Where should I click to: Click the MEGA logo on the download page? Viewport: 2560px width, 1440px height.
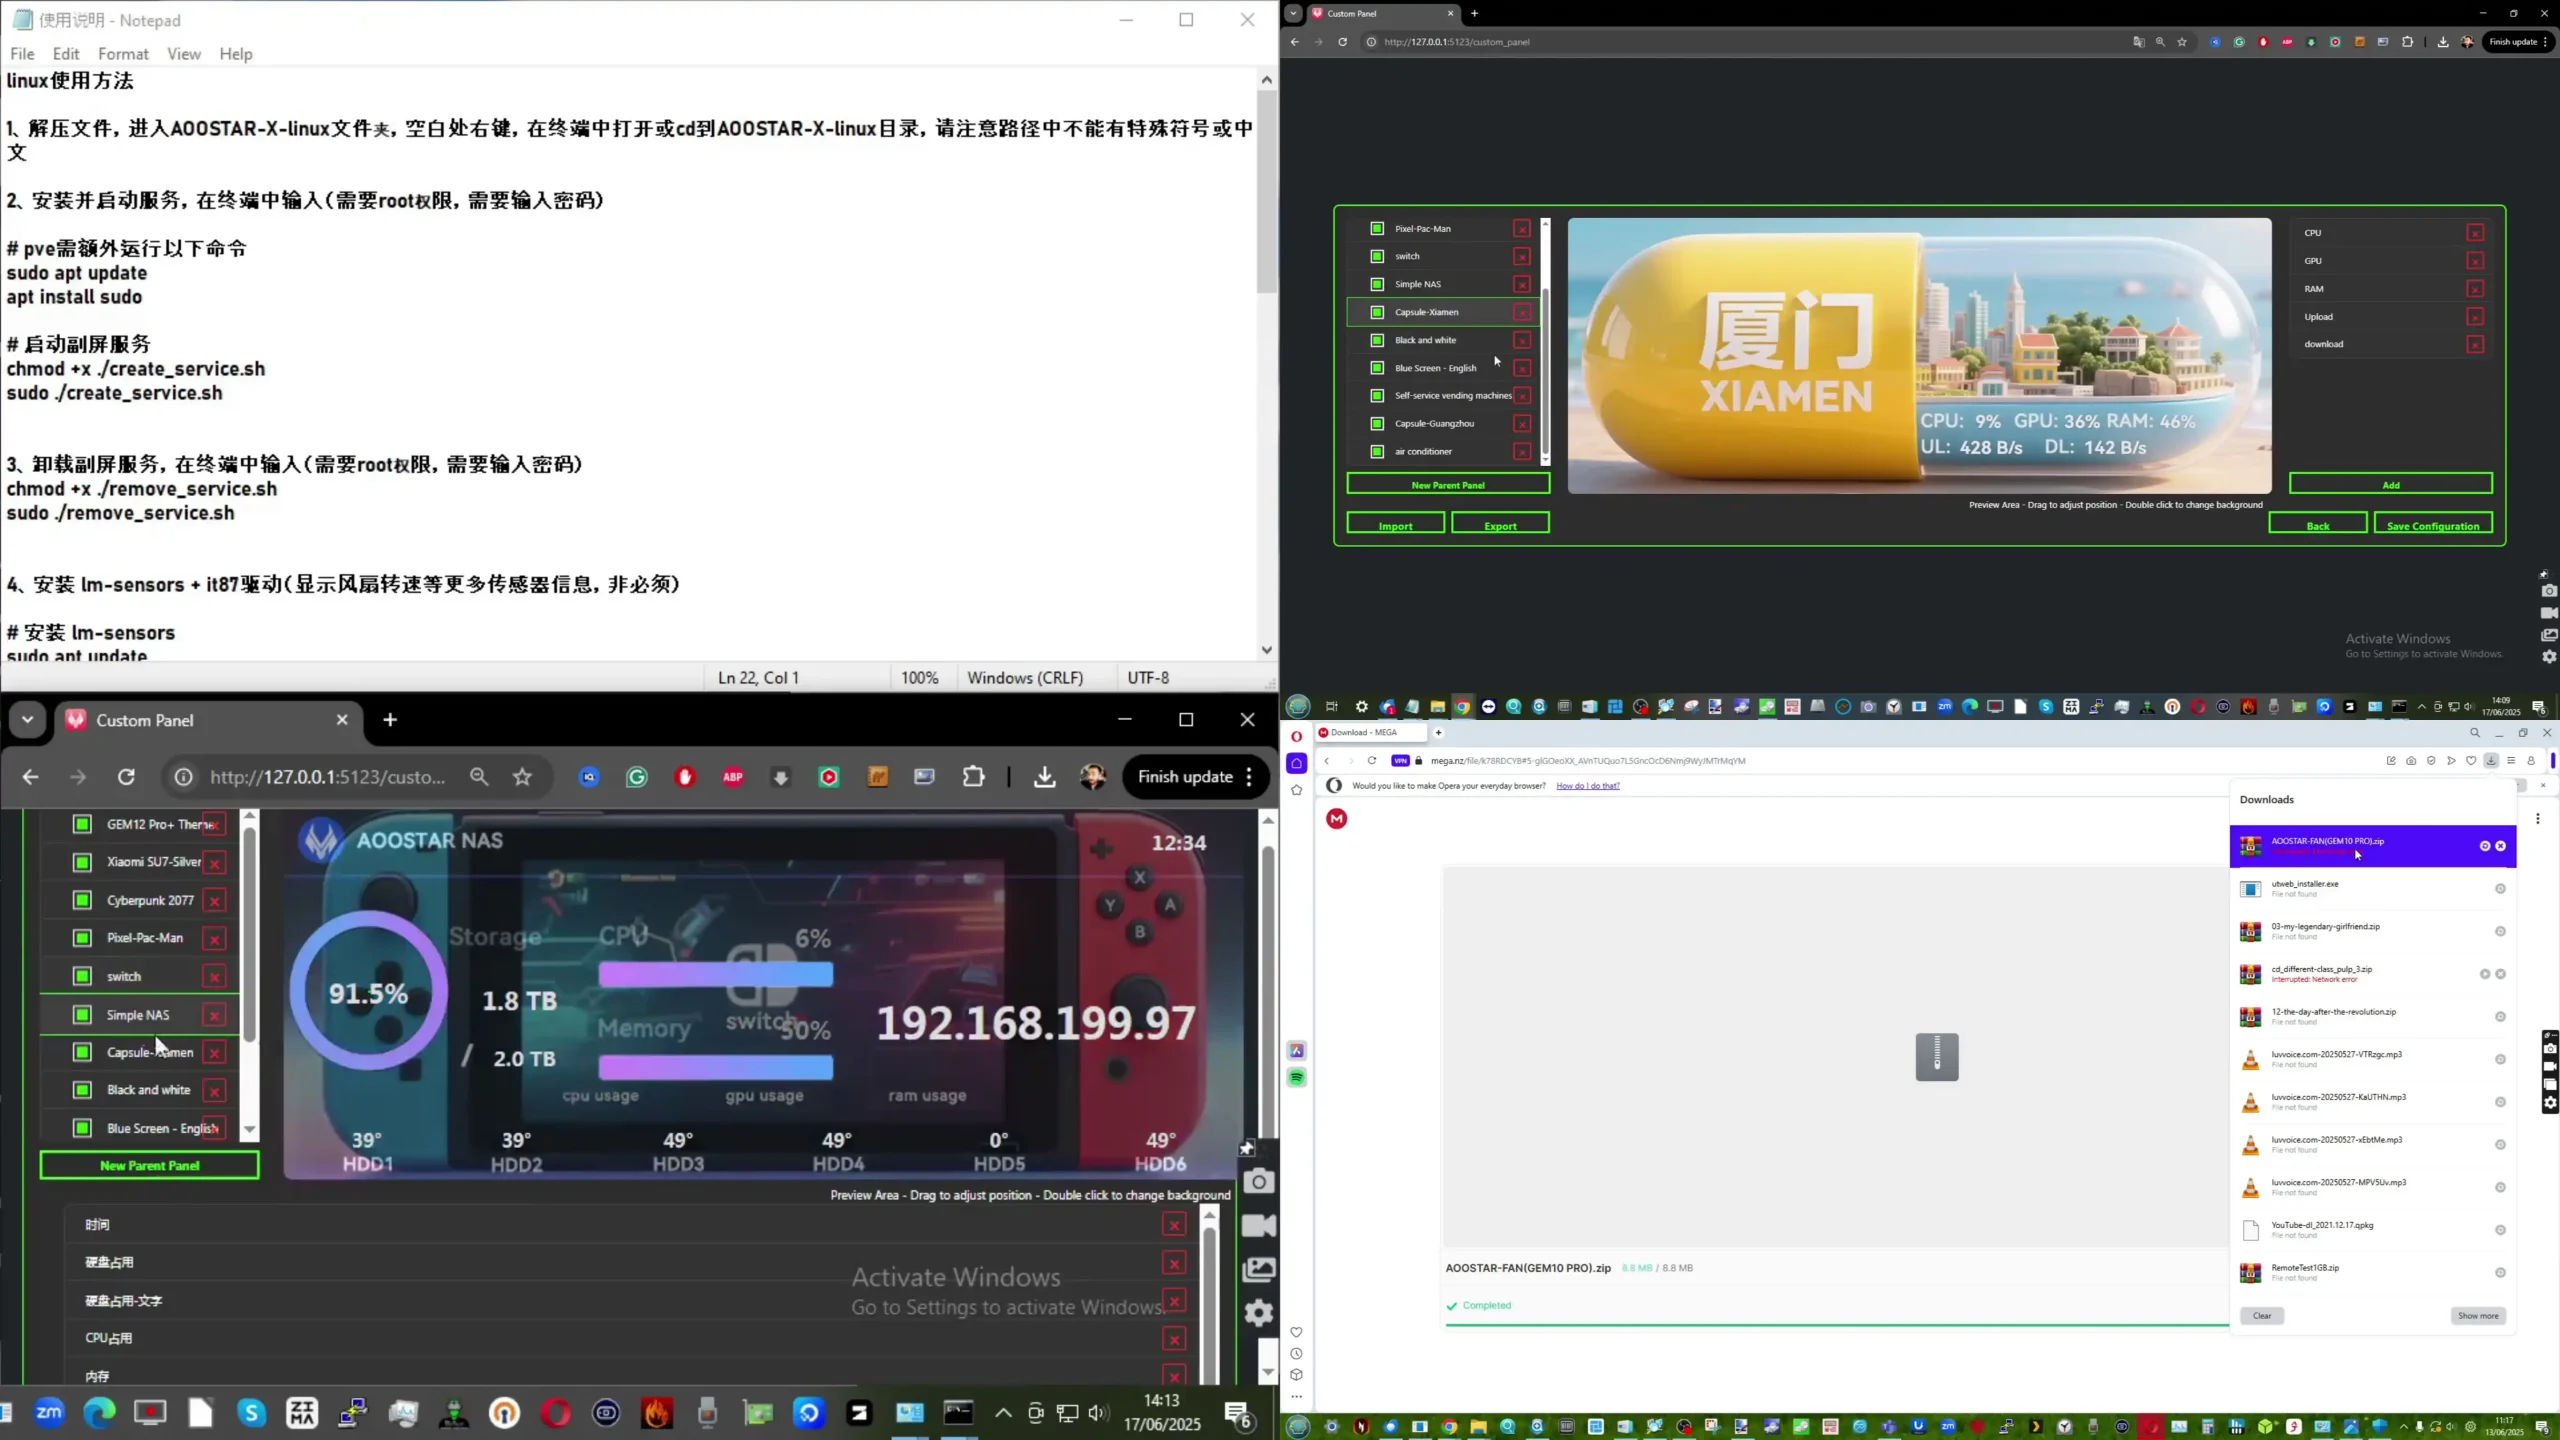(x=1337, y=819)
